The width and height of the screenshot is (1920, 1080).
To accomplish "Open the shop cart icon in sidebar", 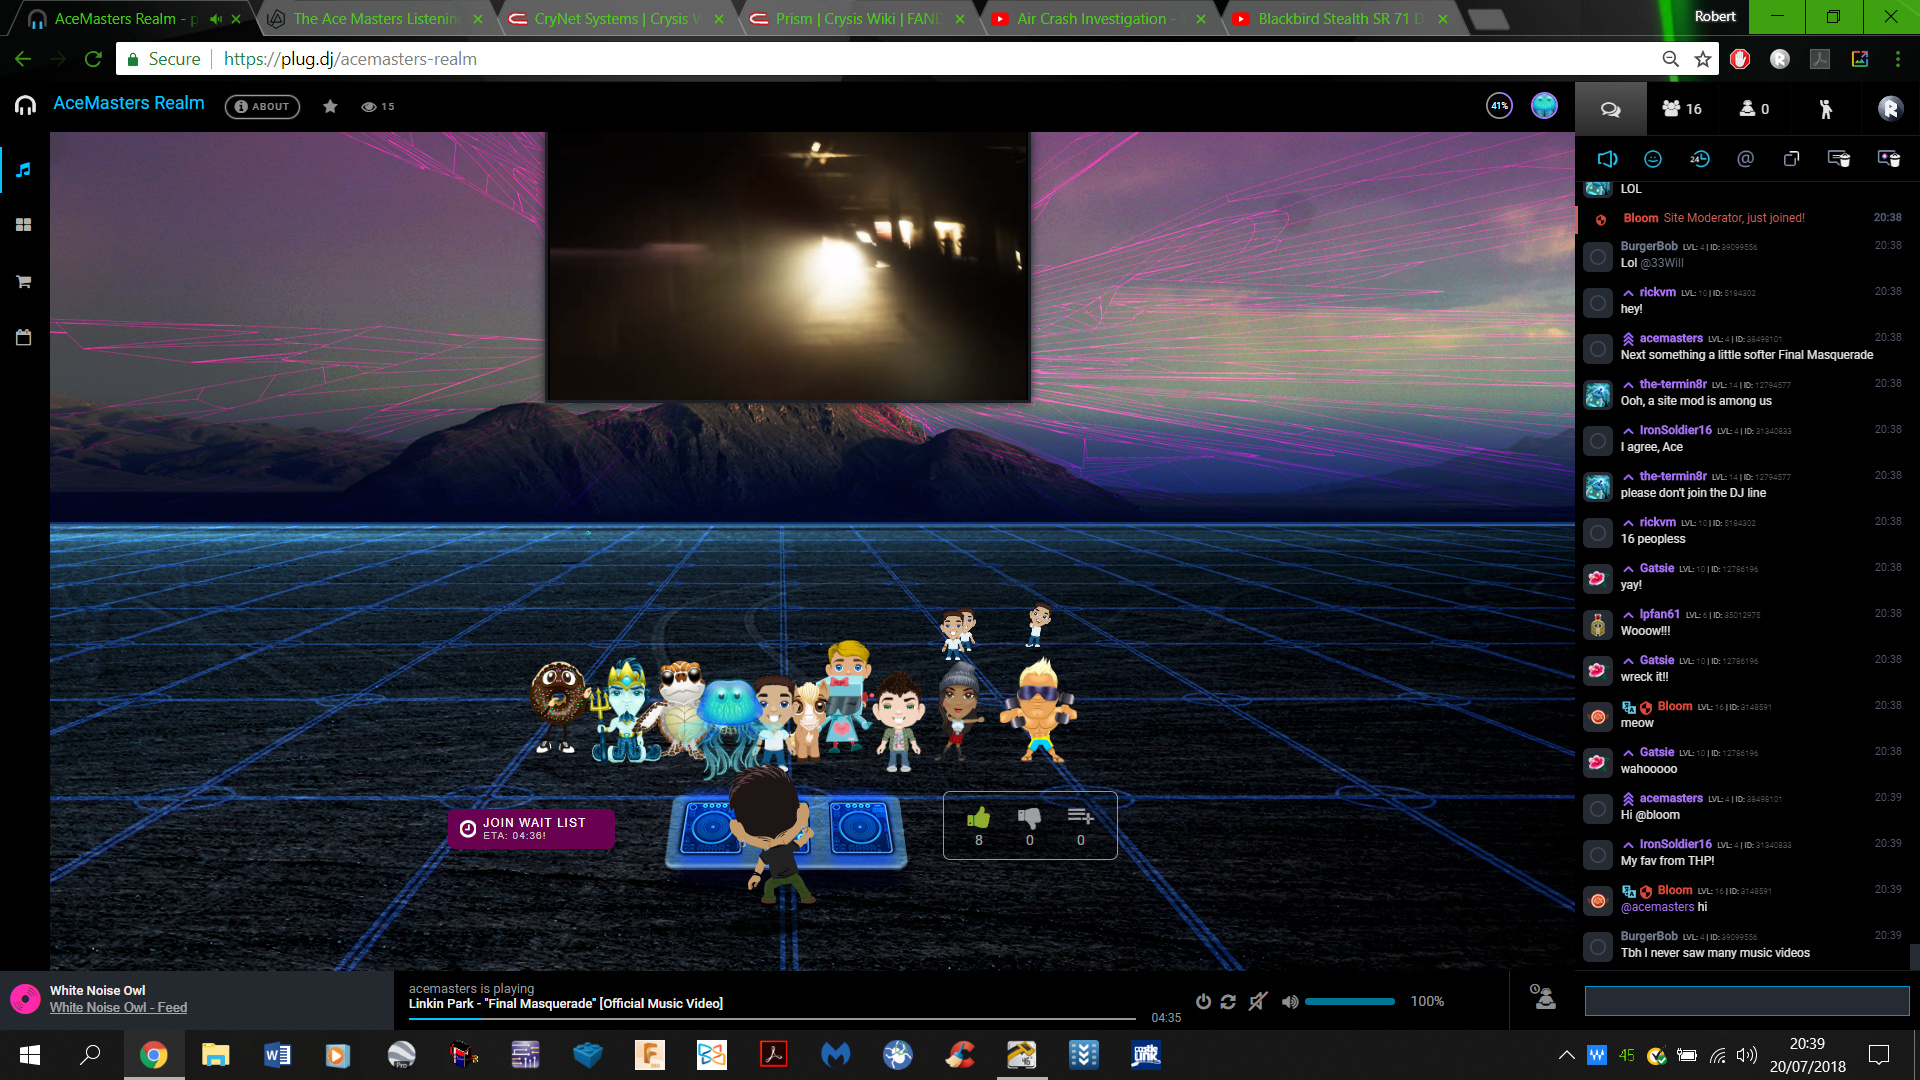I will pyautogui.click(x=24, y=282).
